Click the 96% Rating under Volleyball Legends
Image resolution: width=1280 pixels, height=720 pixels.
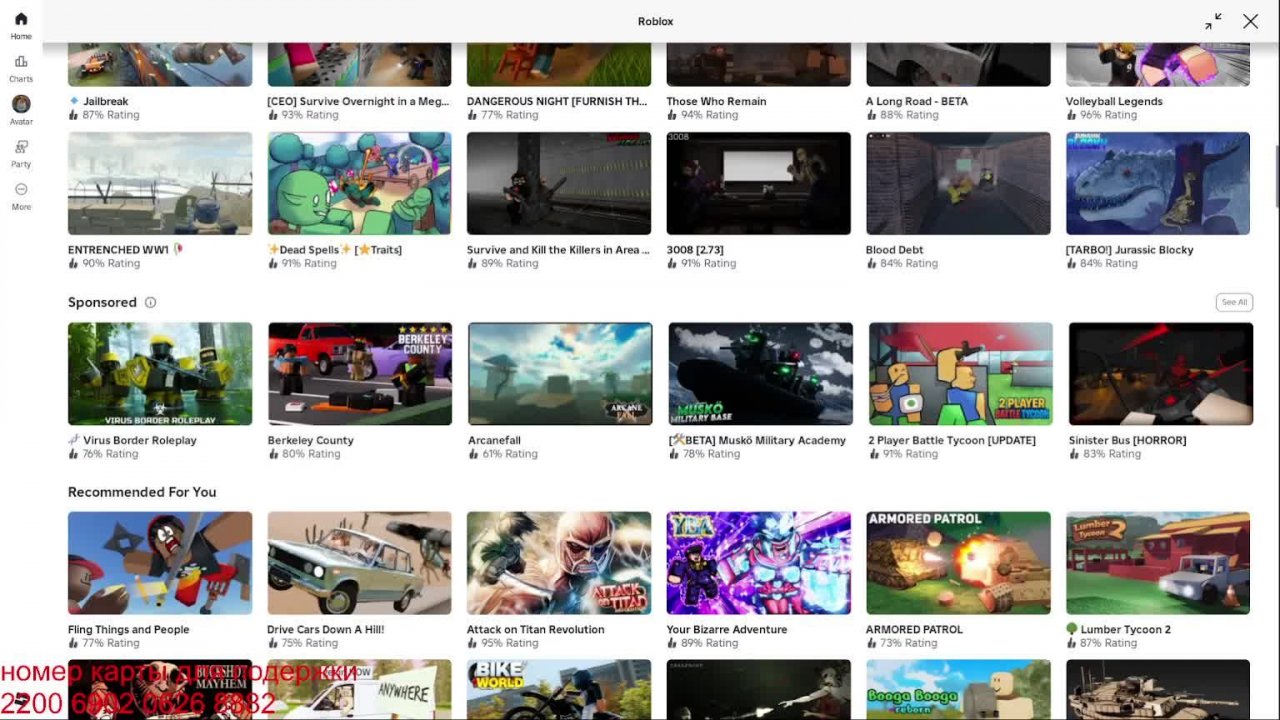click(1101, 115)
